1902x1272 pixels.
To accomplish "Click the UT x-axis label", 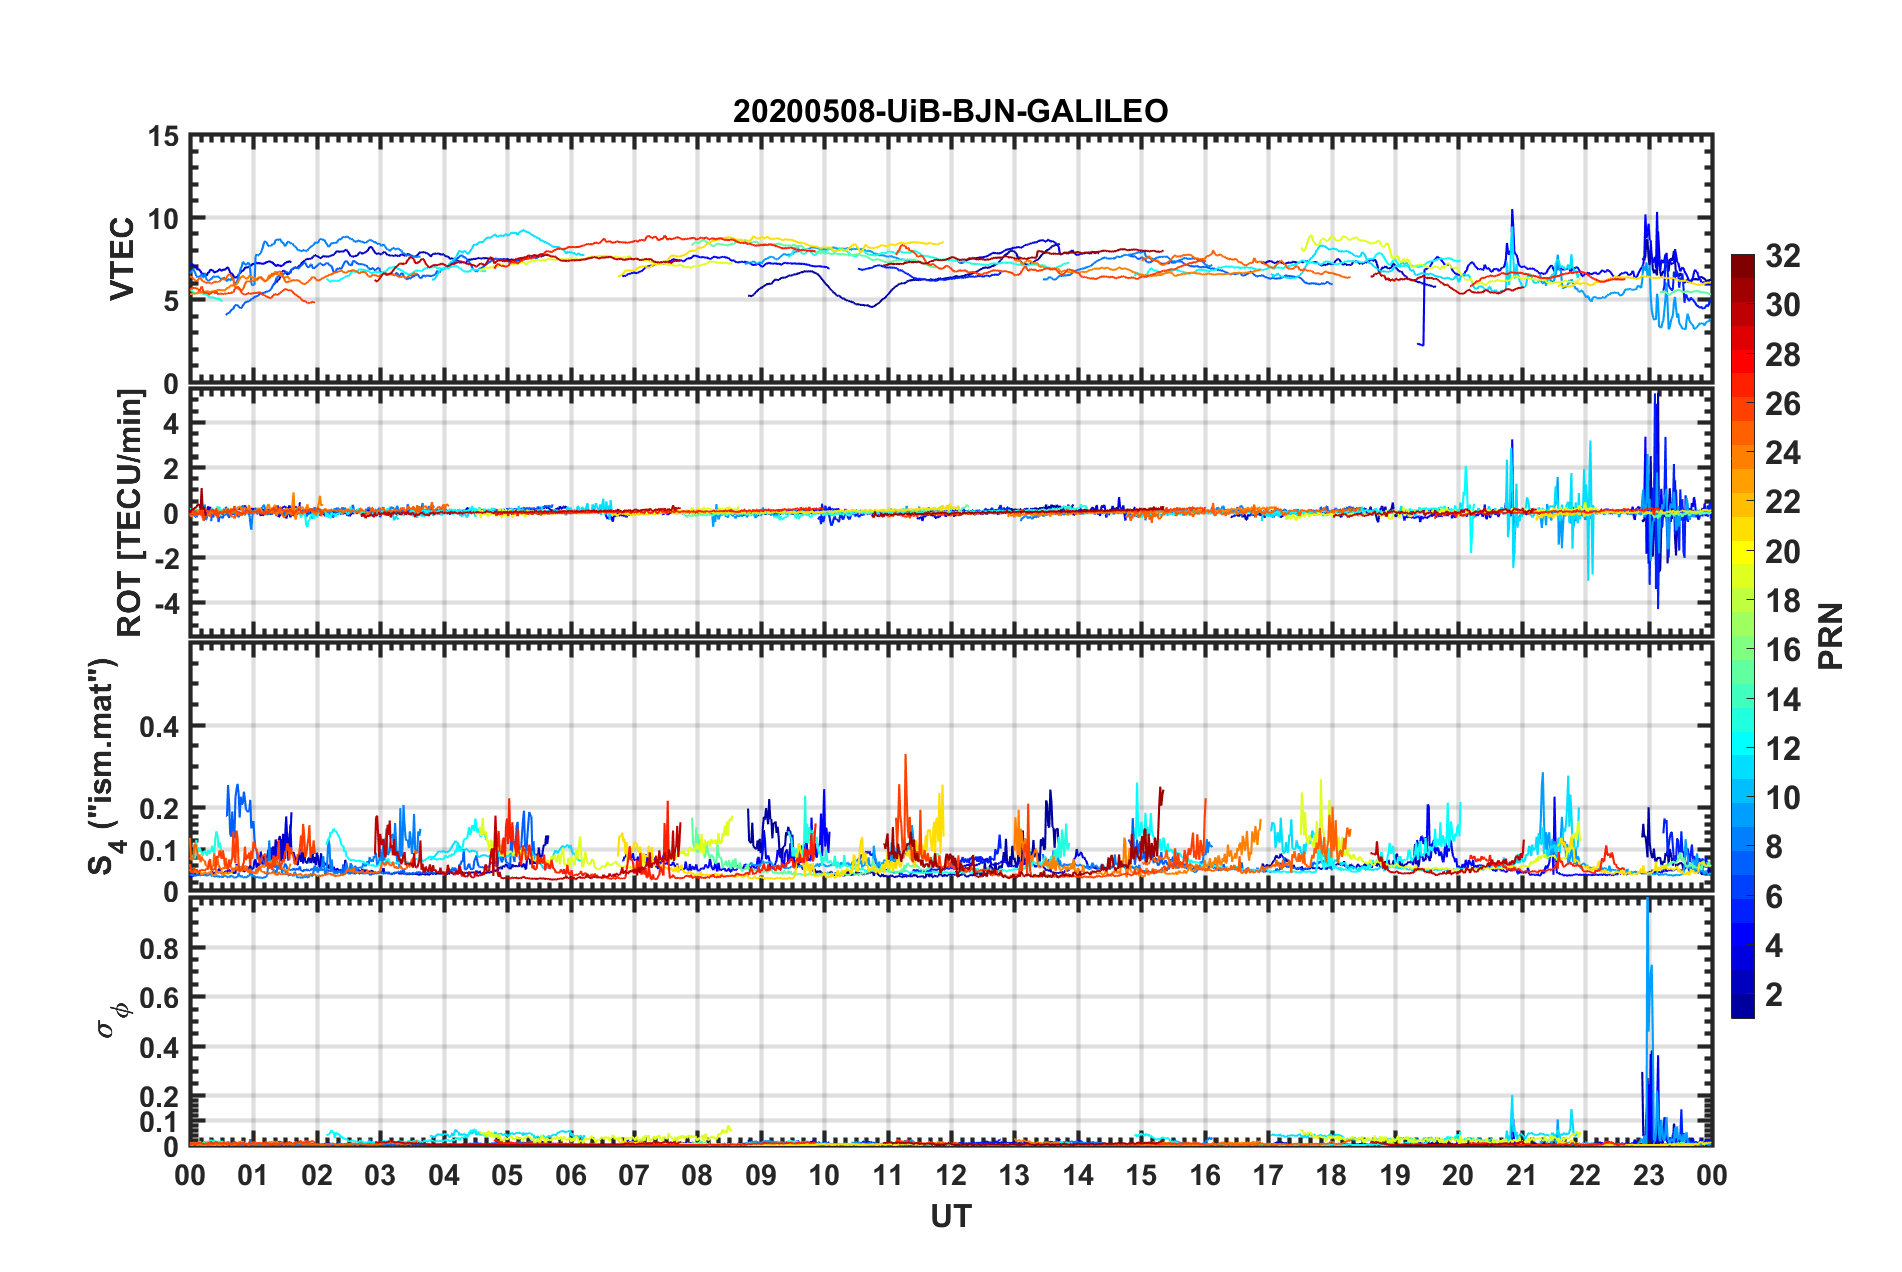I will (x=951, y=1216).
